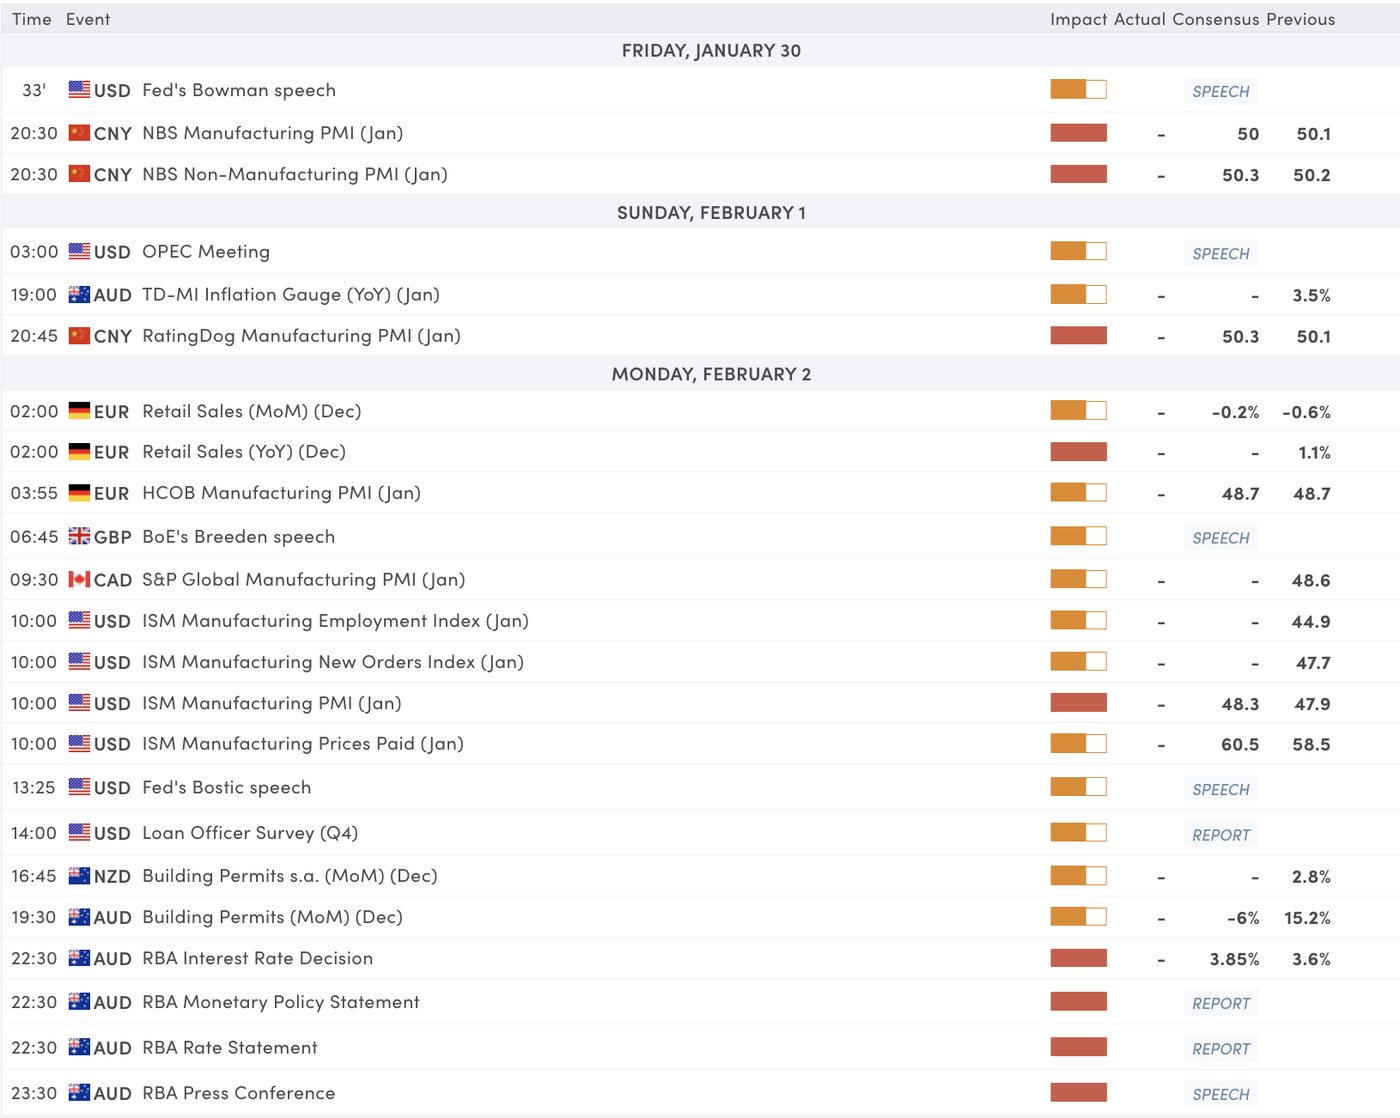1400x1118 pixels.
Task: Click the Friday, January 30 date header
Action: coord(711,51)
